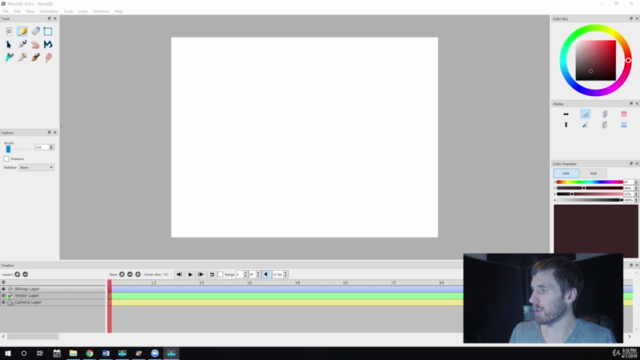640x360 pixels.
Task: Tick the Range playback checkbox
Action: 220,275
